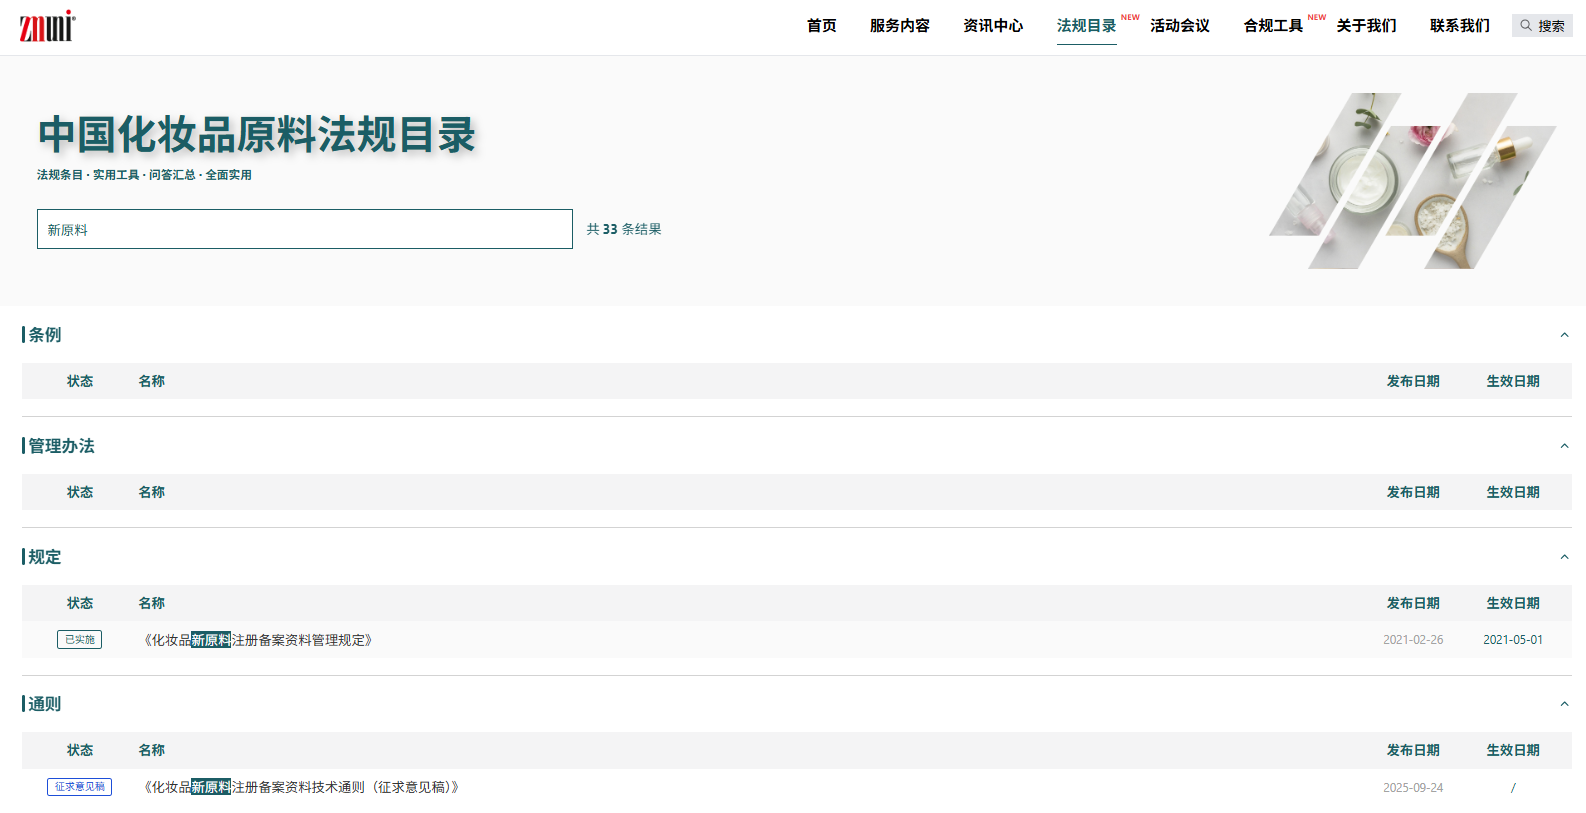The height and width of the screenshot is (813, 1586).
Task: Open the 联系我们 page
Action: coord(1459,26)
